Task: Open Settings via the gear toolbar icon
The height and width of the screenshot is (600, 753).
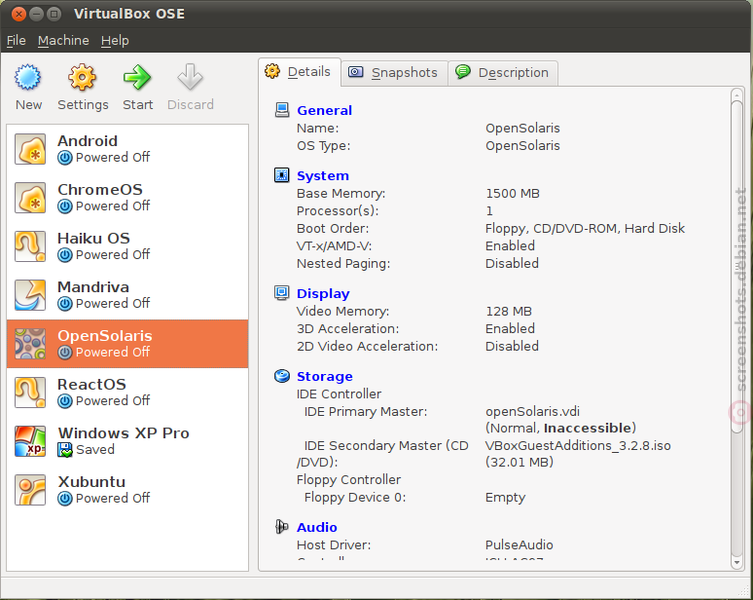Action: coord(82,77)
